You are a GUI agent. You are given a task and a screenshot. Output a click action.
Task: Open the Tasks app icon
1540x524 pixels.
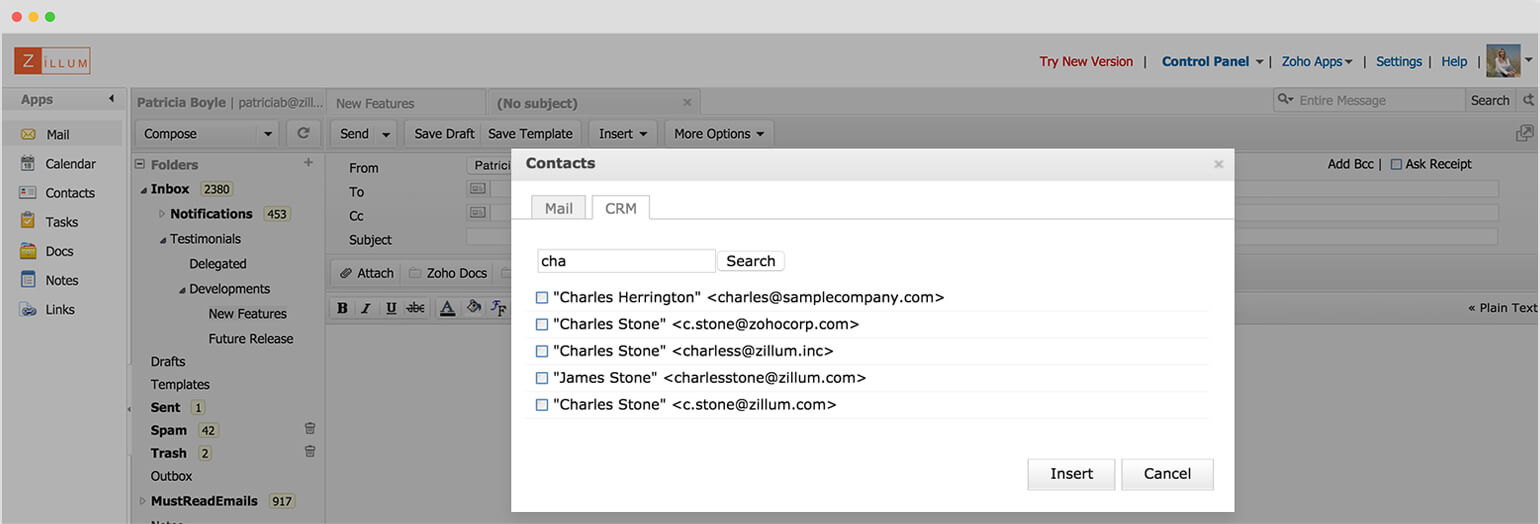tap(28, 221)
